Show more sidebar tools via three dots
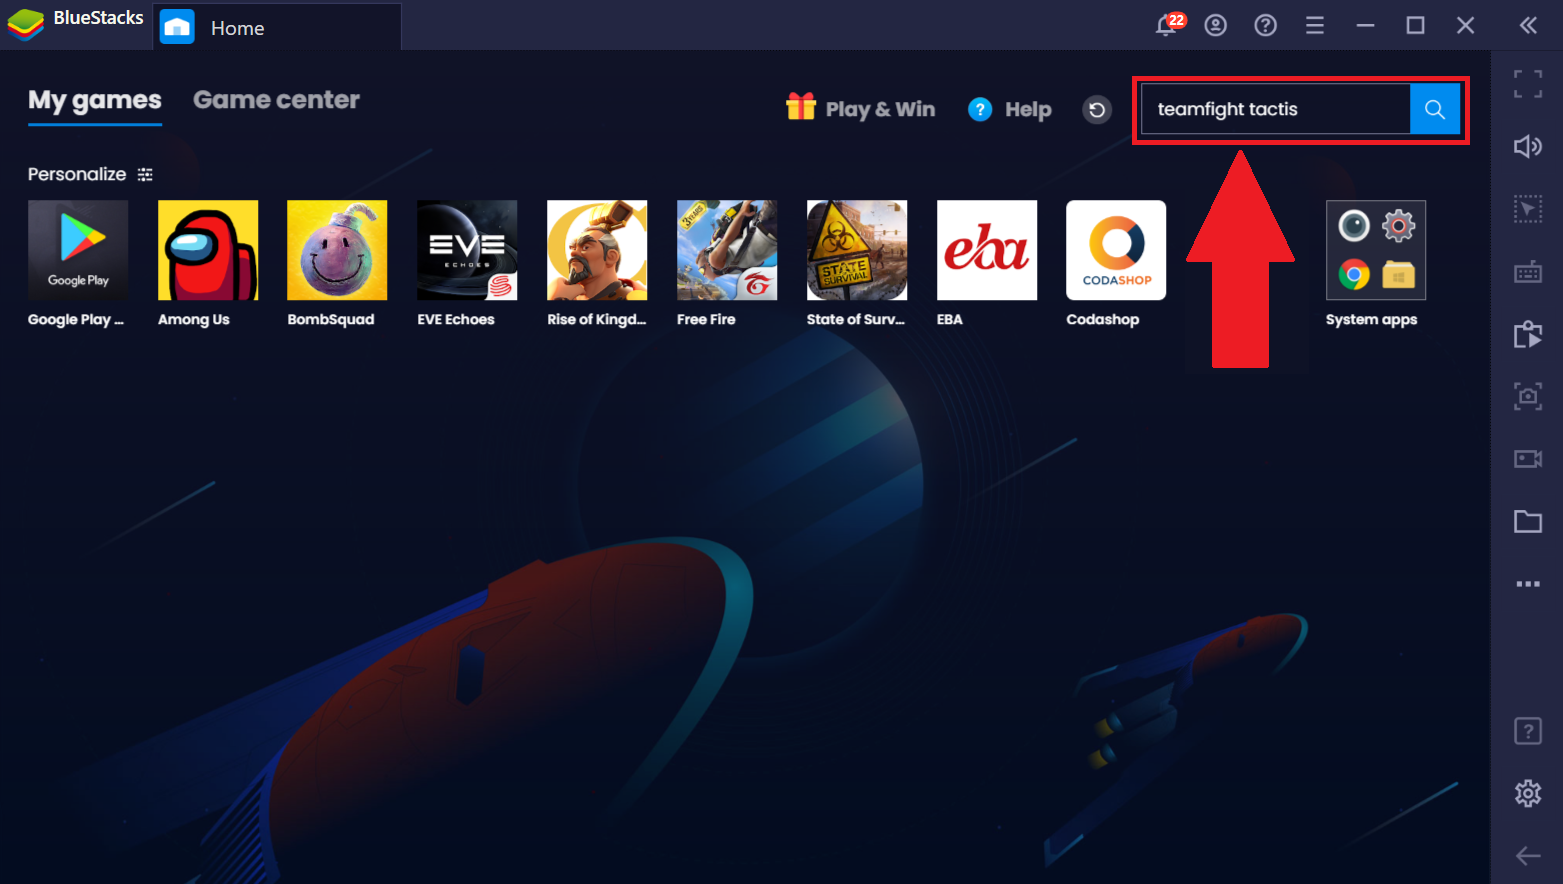This screenshot has height=884, width=1563. (1528, 584)
